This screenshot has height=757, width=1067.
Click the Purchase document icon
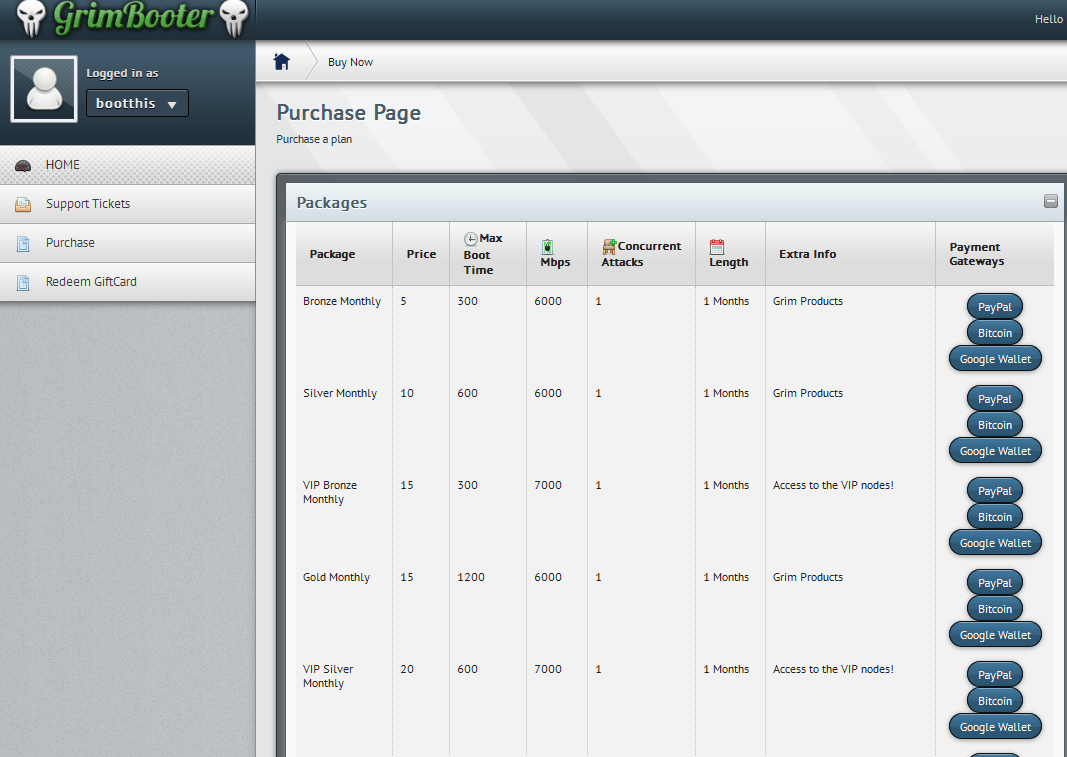[x=23, y=244]
